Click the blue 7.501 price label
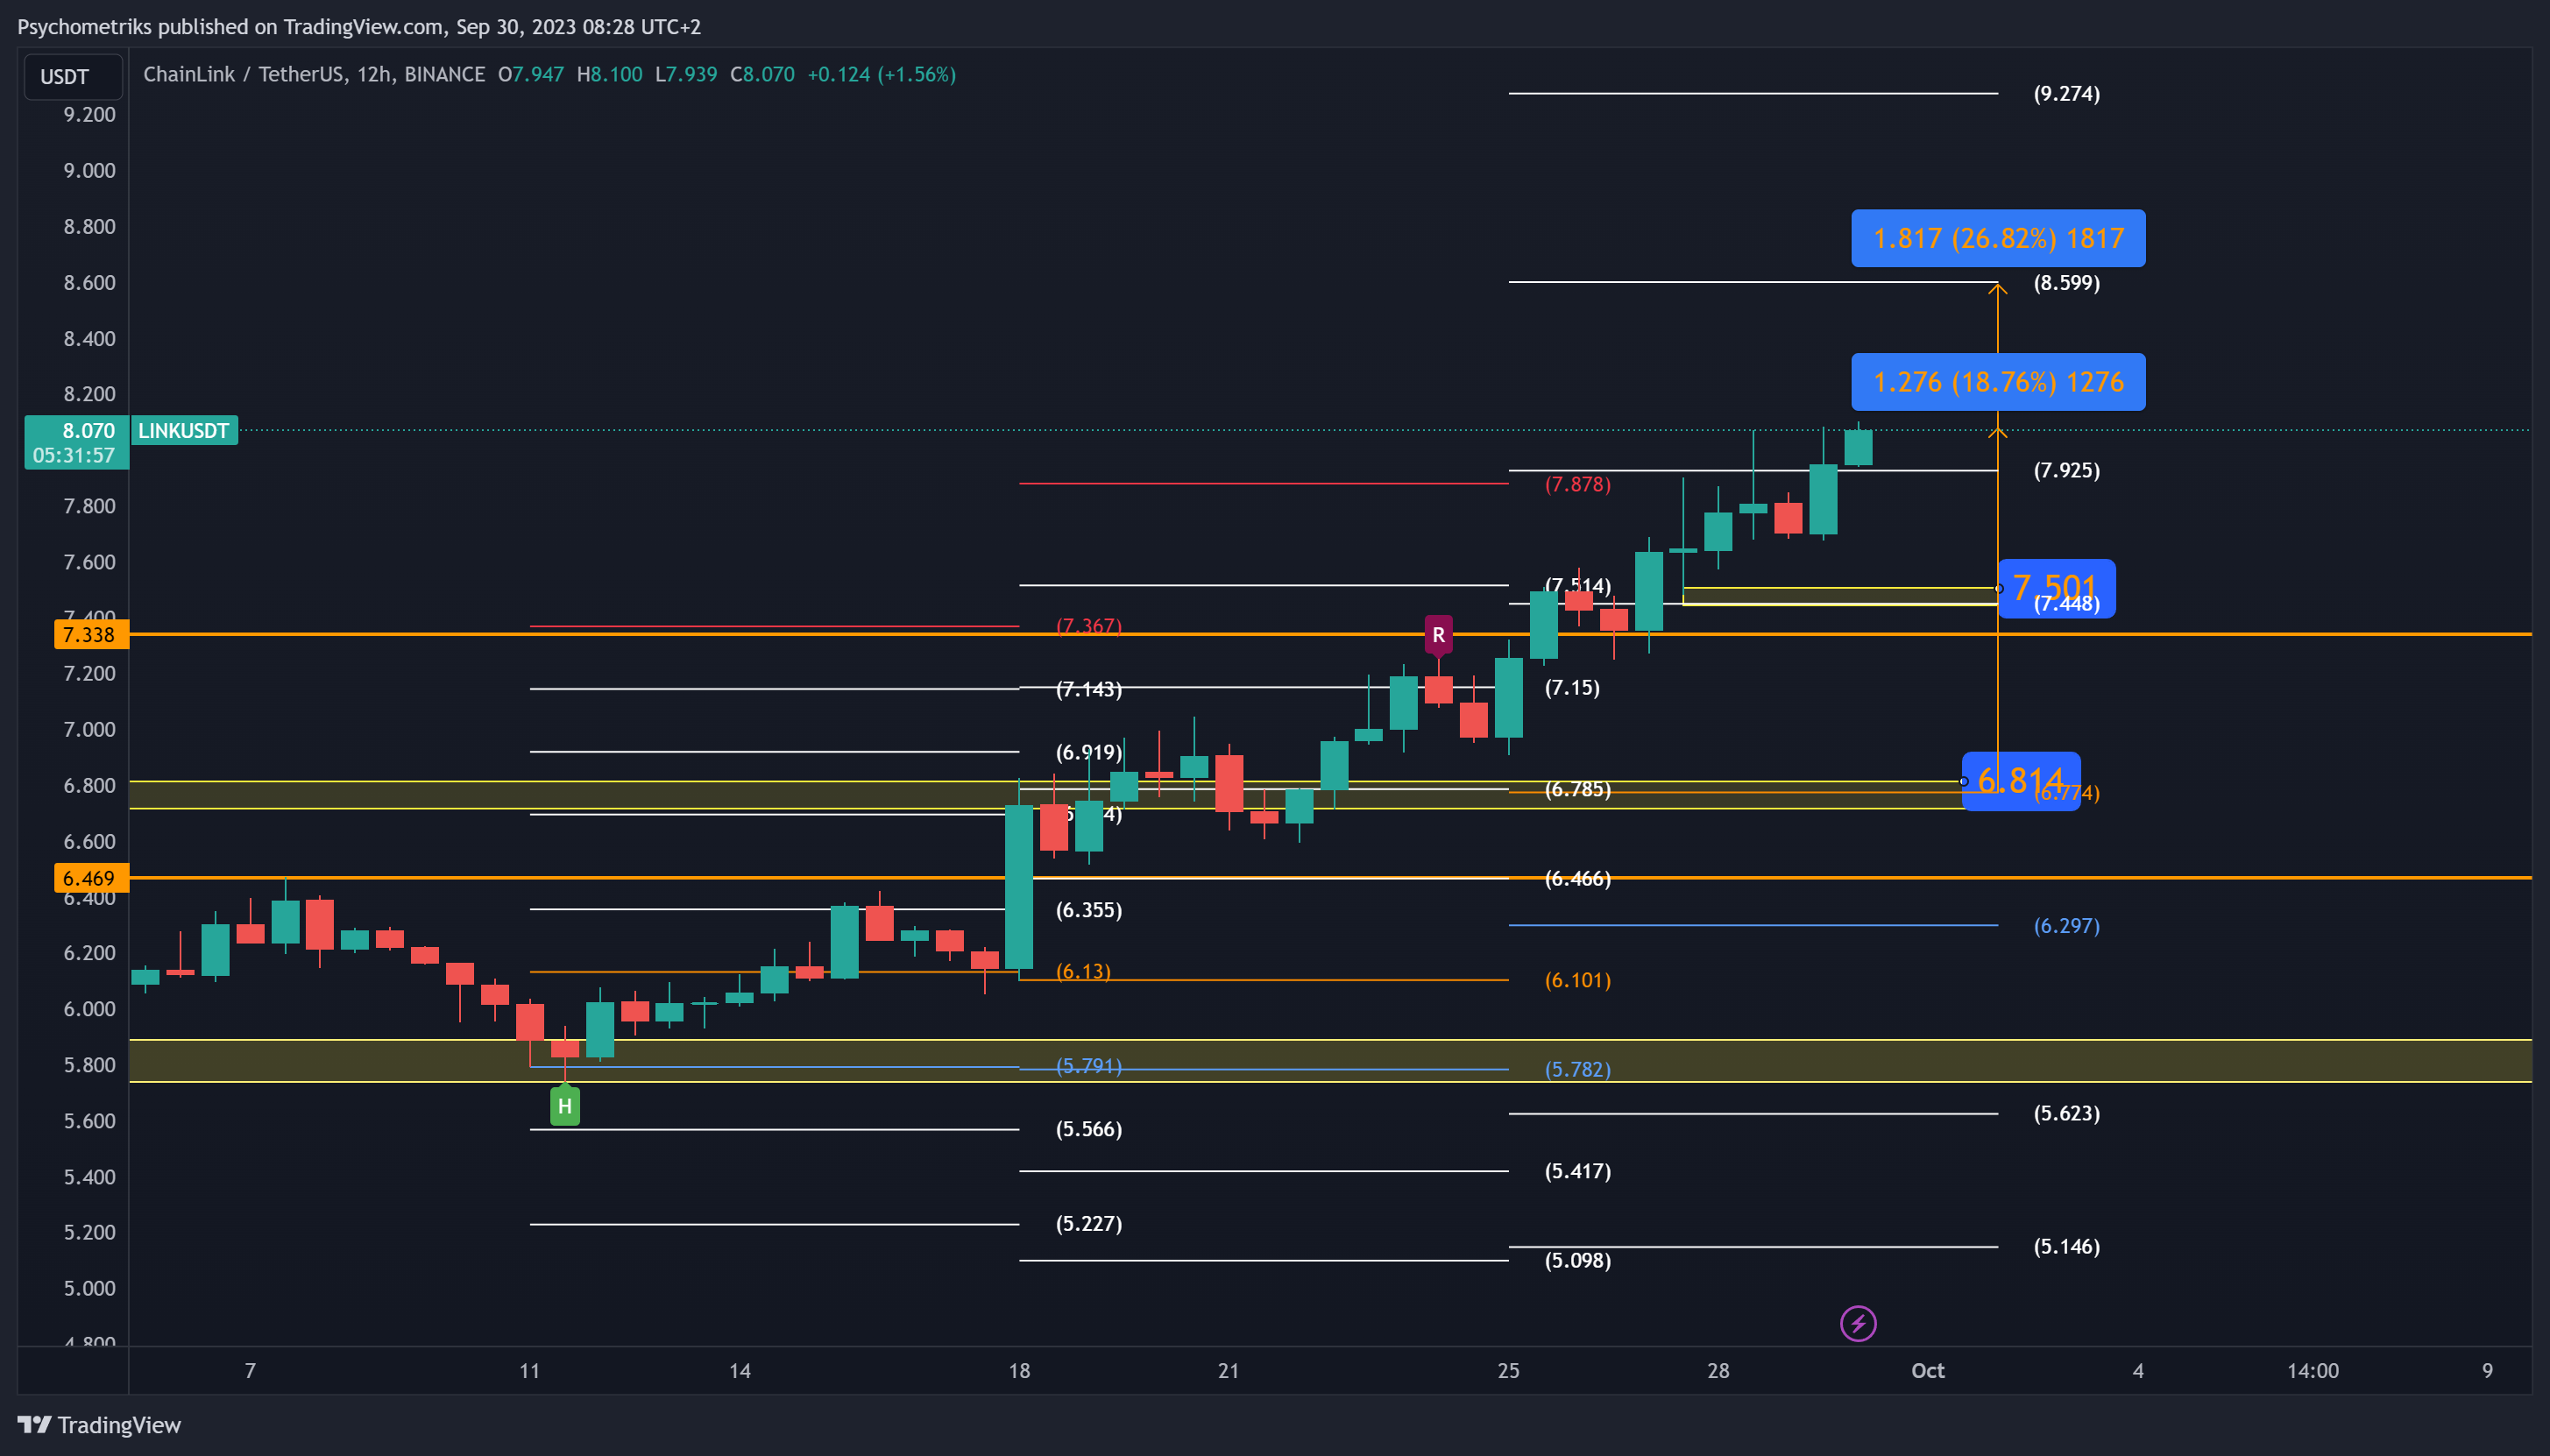This screenshot has height=1456, width=2550. click(2055, 588)
